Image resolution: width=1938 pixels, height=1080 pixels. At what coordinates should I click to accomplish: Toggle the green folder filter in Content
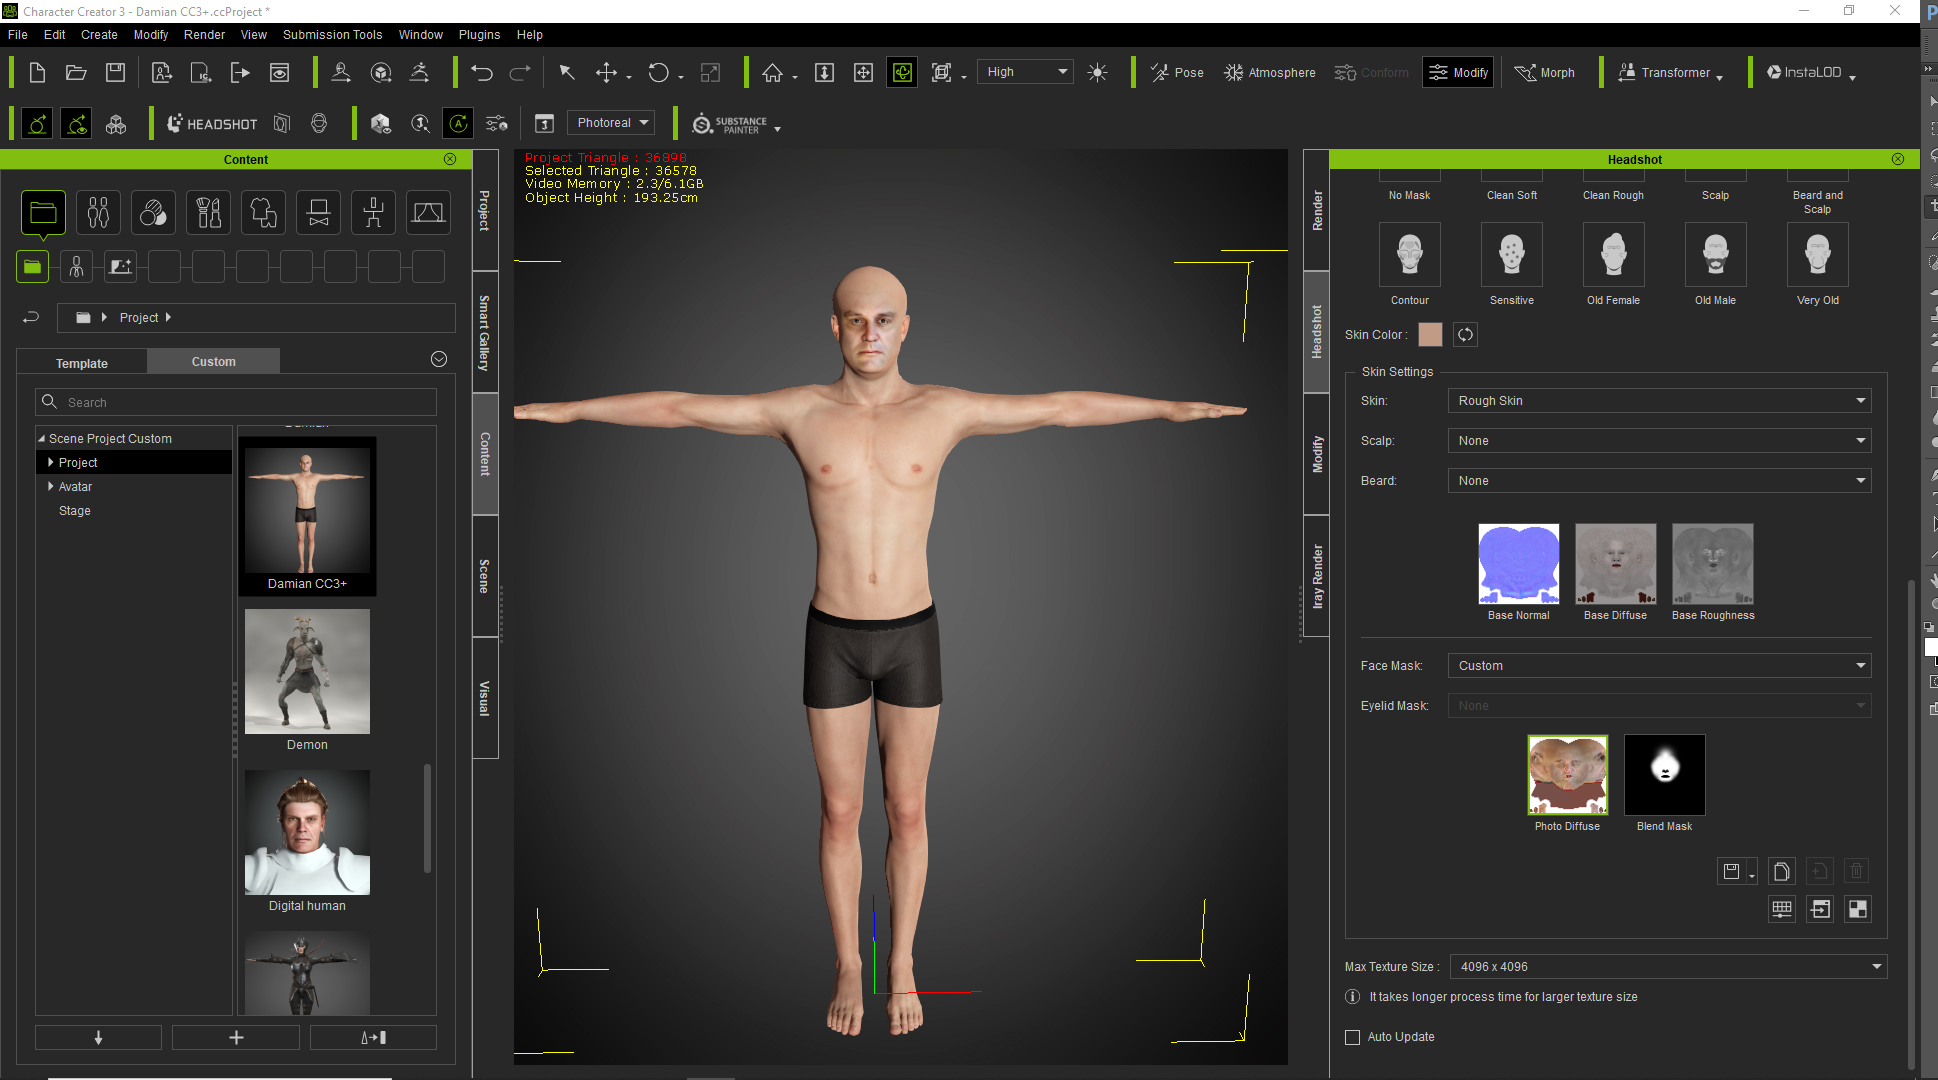pyautogui.click(x=32, y=266)
